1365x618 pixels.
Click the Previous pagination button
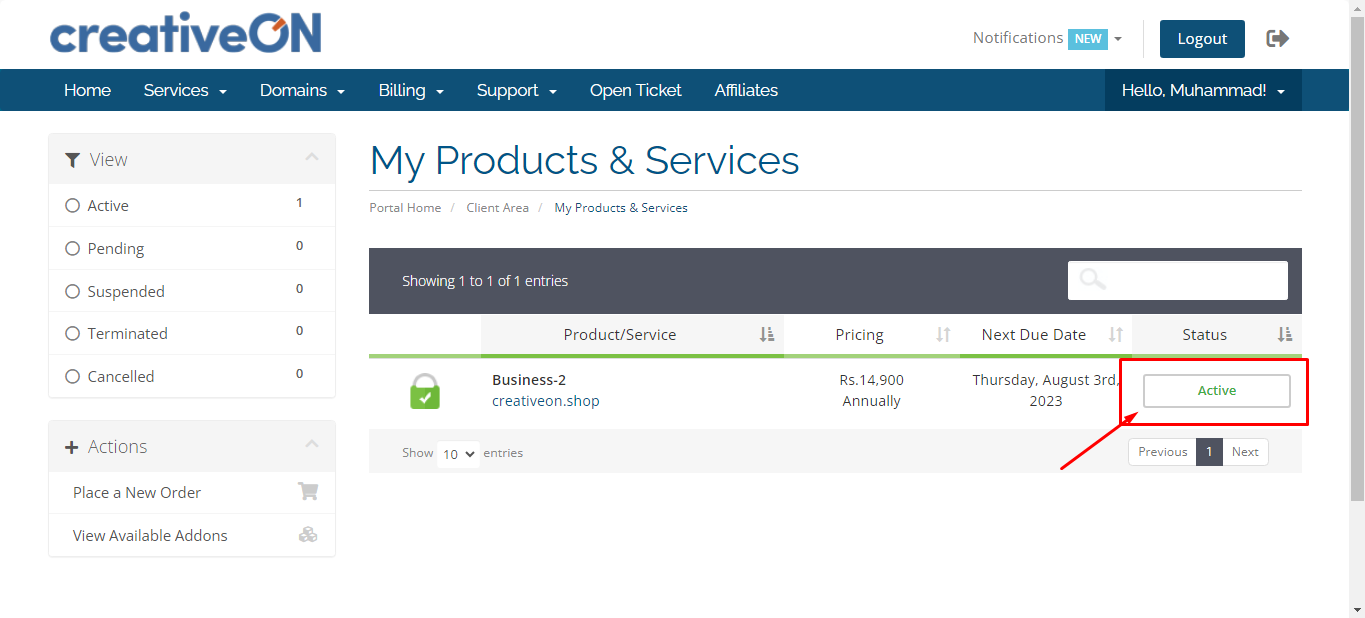[1162, 452]
